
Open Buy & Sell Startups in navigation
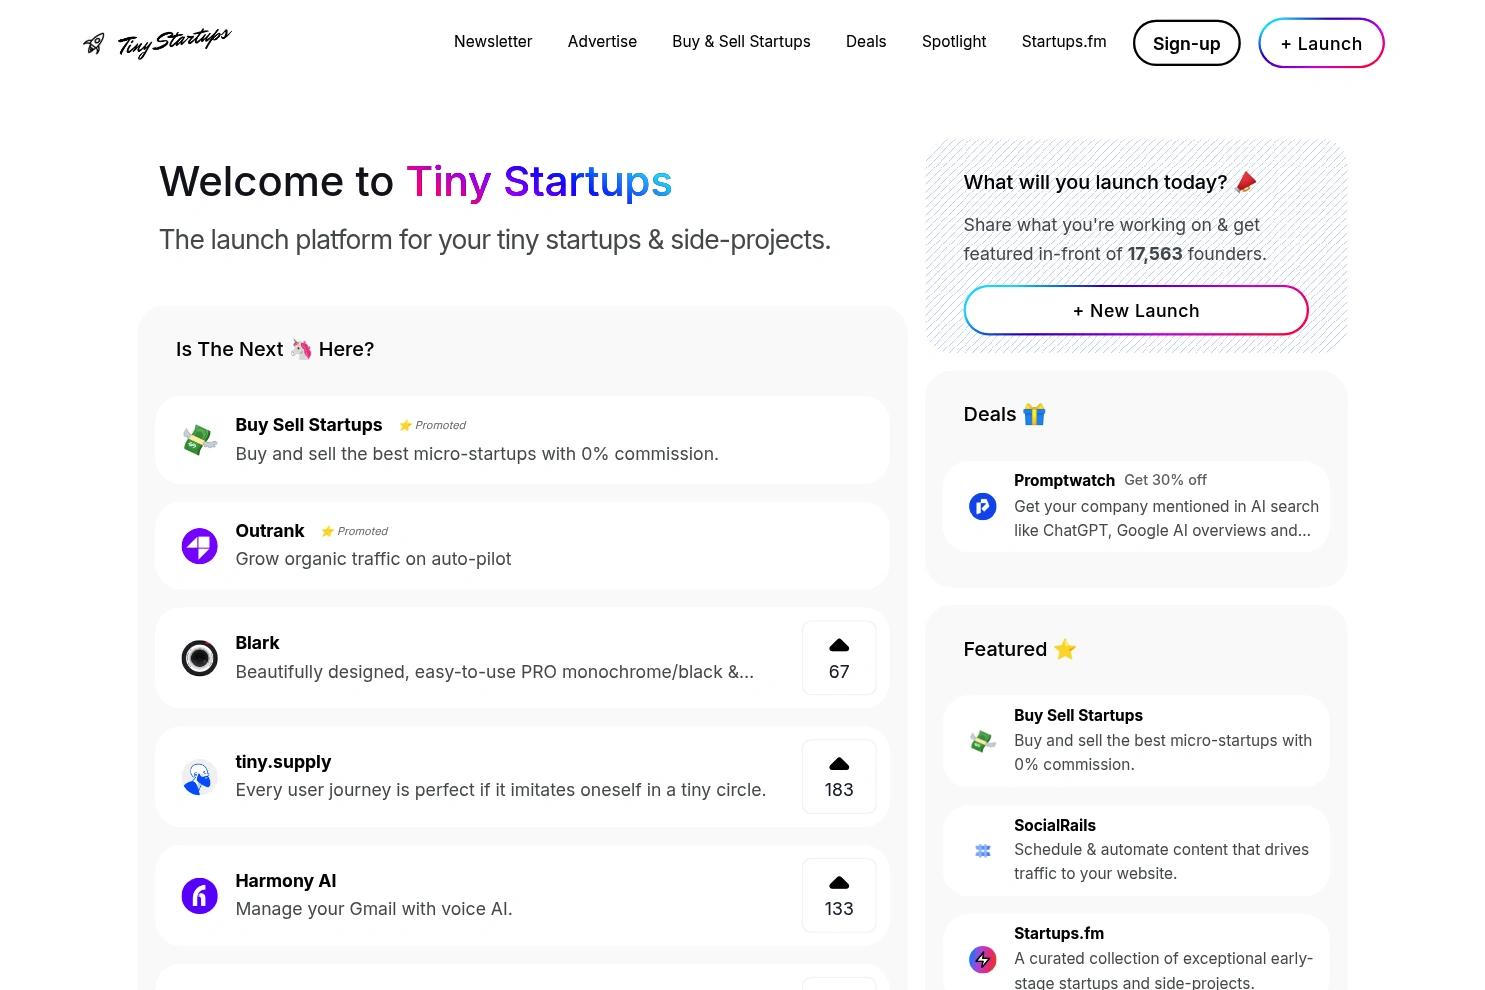(x=741, y=42)
